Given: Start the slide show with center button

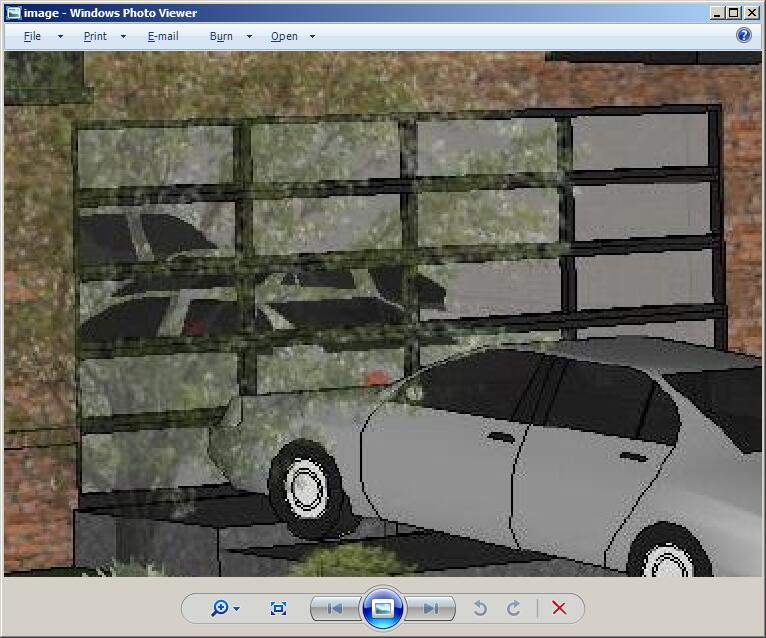Looking at the screenshot, I should [383, 608].
